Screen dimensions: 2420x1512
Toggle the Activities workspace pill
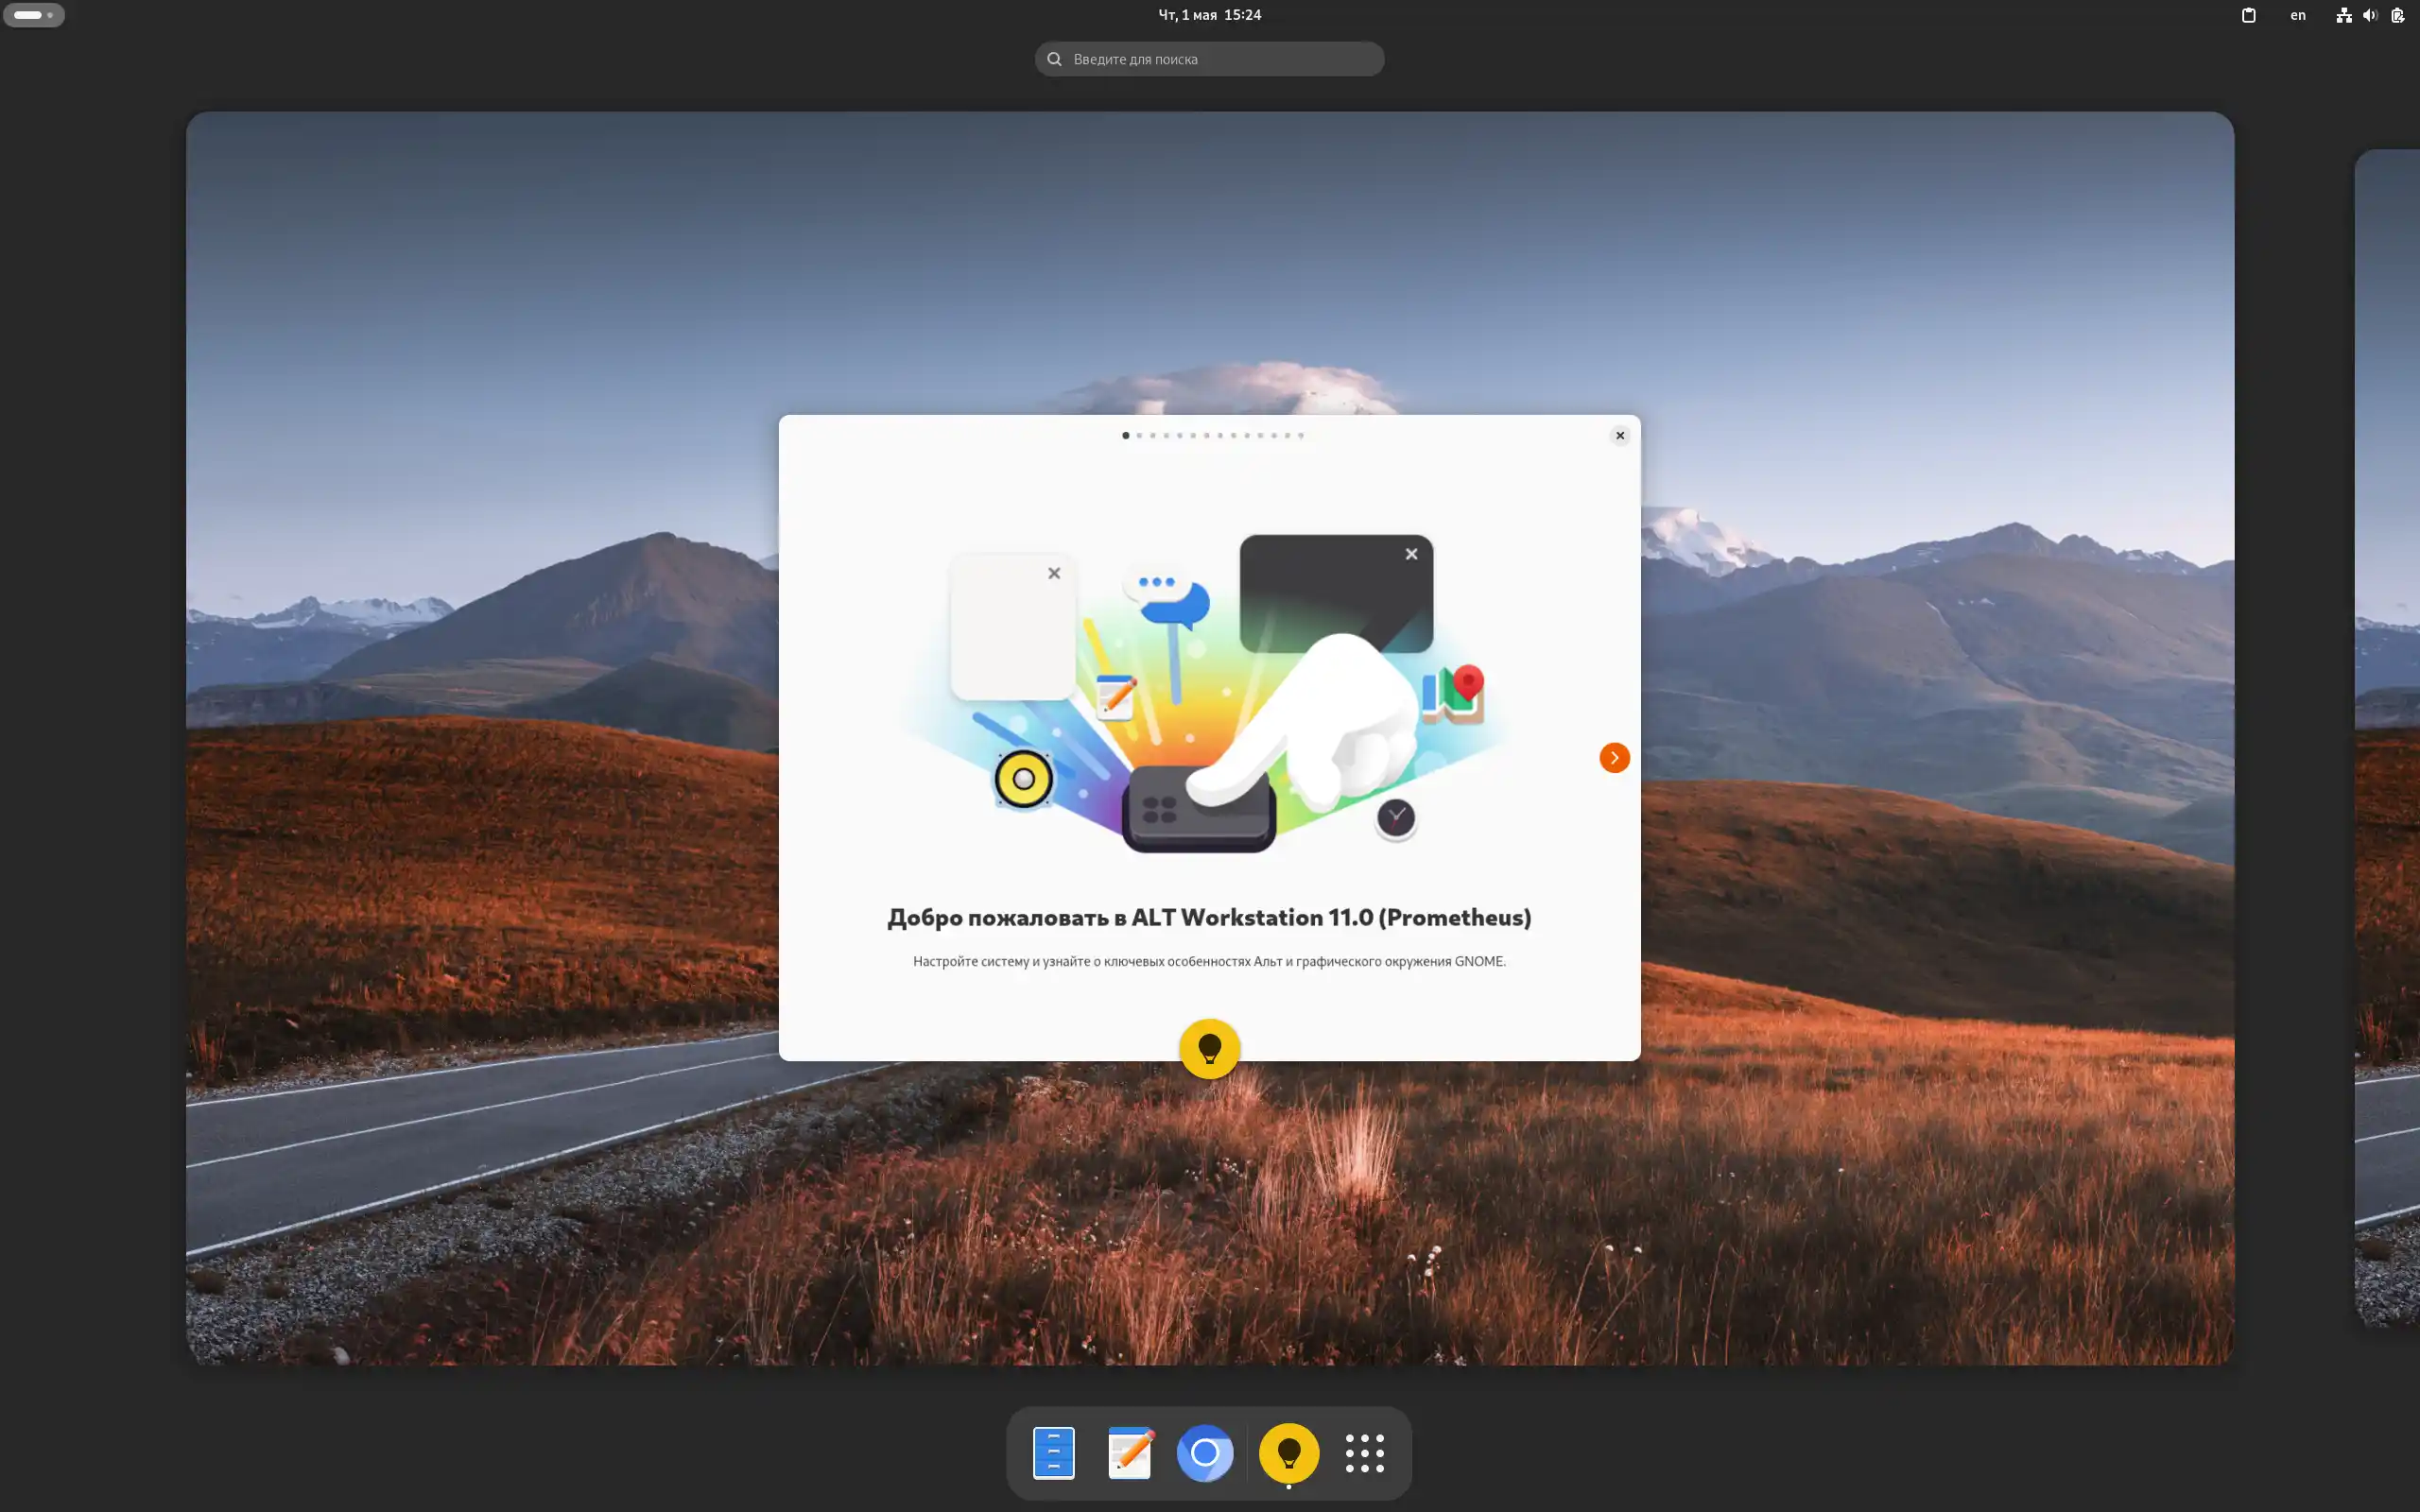33,15
